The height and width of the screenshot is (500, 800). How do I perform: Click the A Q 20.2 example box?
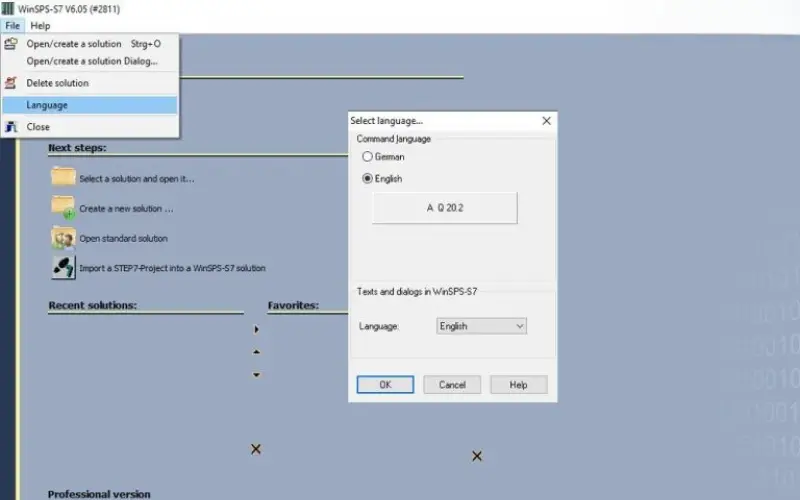pos(444,208)
